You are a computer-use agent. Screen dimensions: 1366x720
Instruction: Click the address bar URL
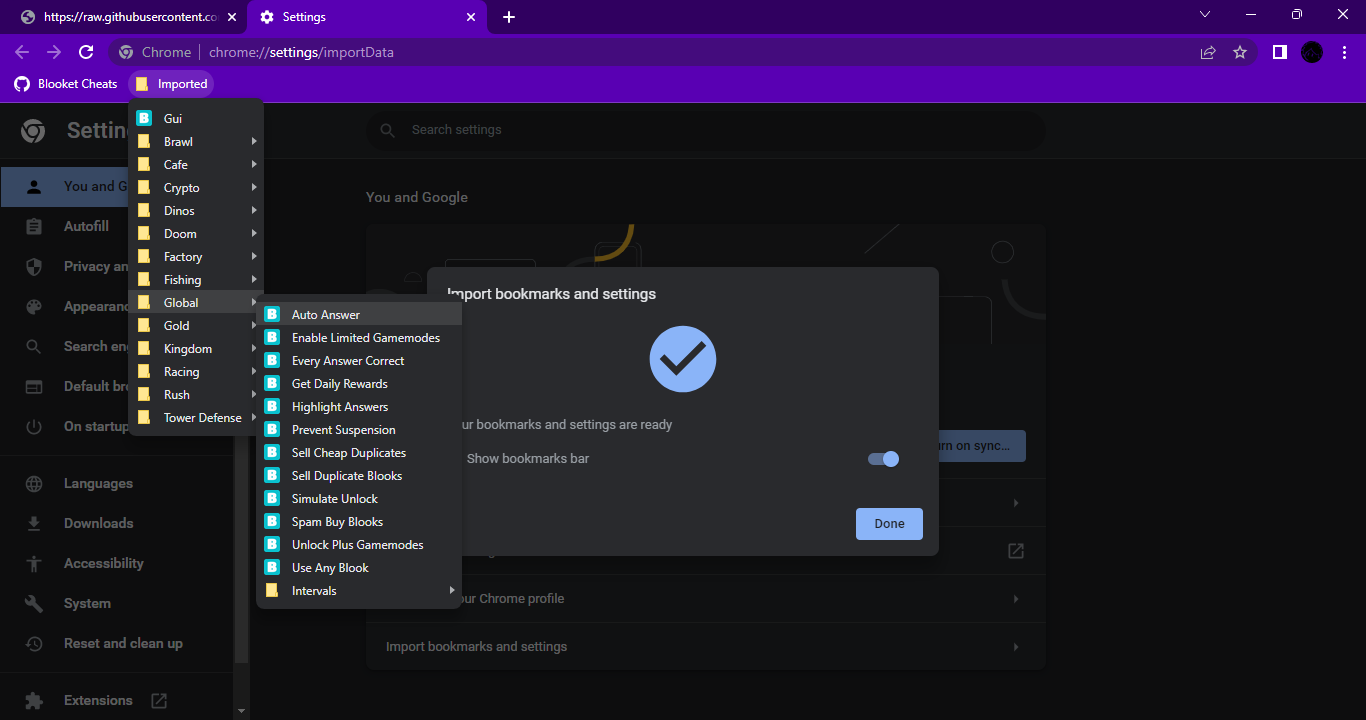[x=301, y=52]
